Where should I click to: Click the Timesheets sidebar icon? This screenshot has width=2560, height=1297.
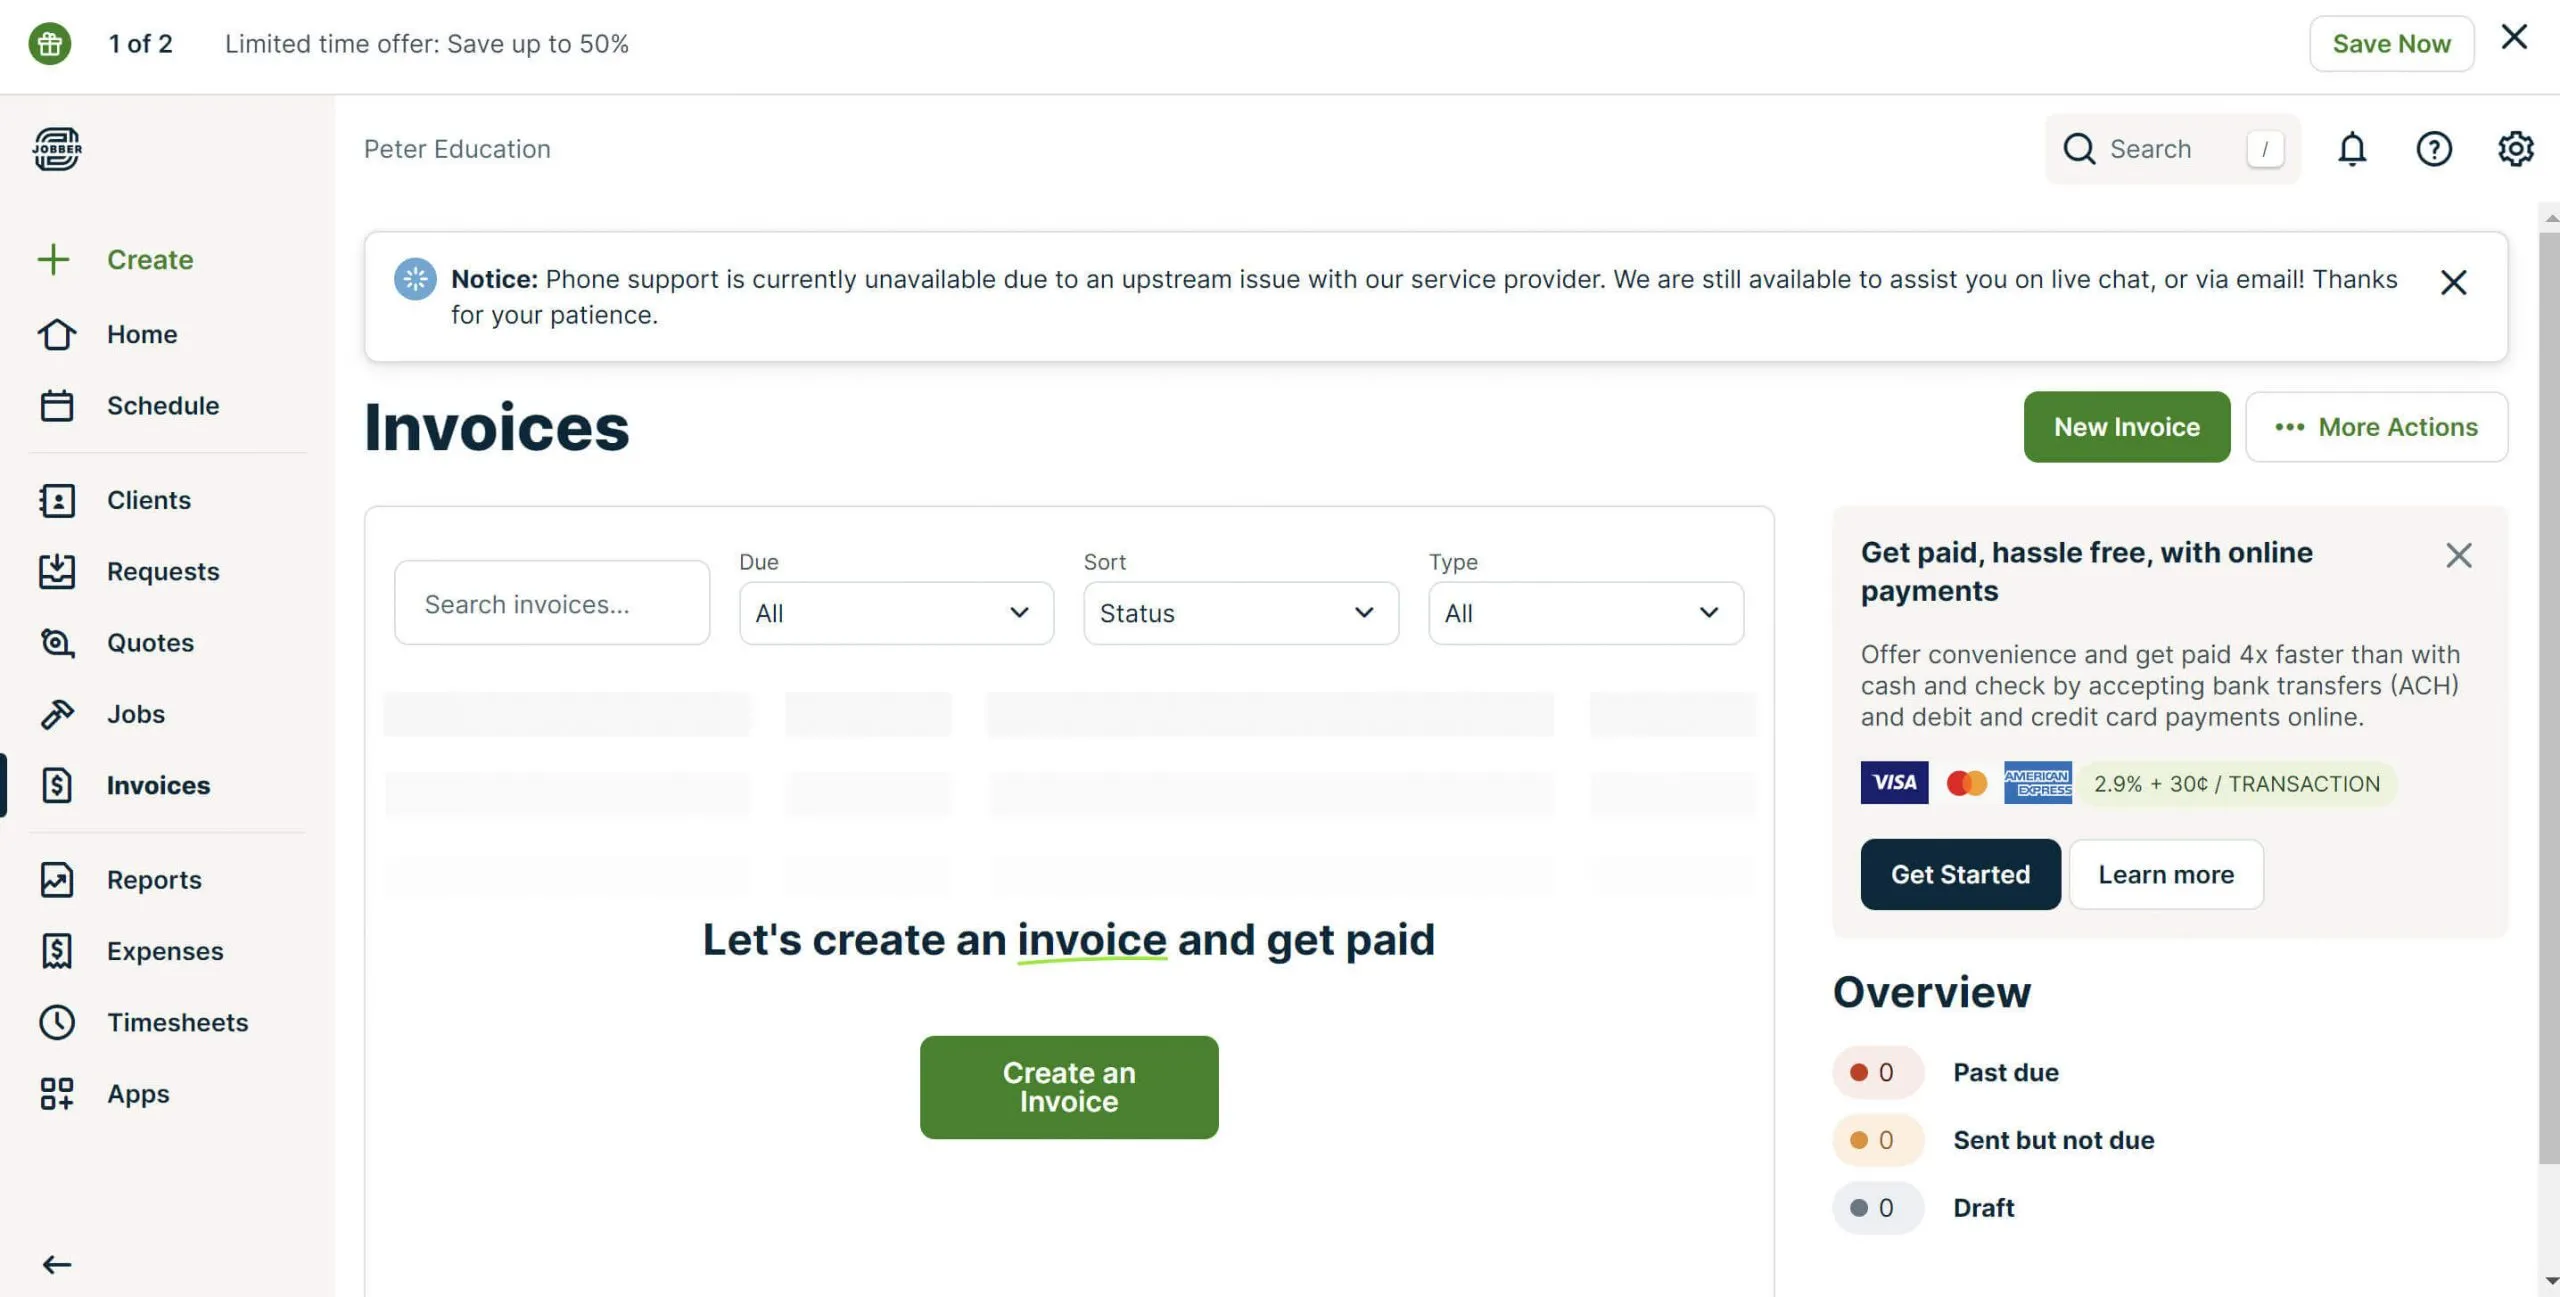point(55,1022)
